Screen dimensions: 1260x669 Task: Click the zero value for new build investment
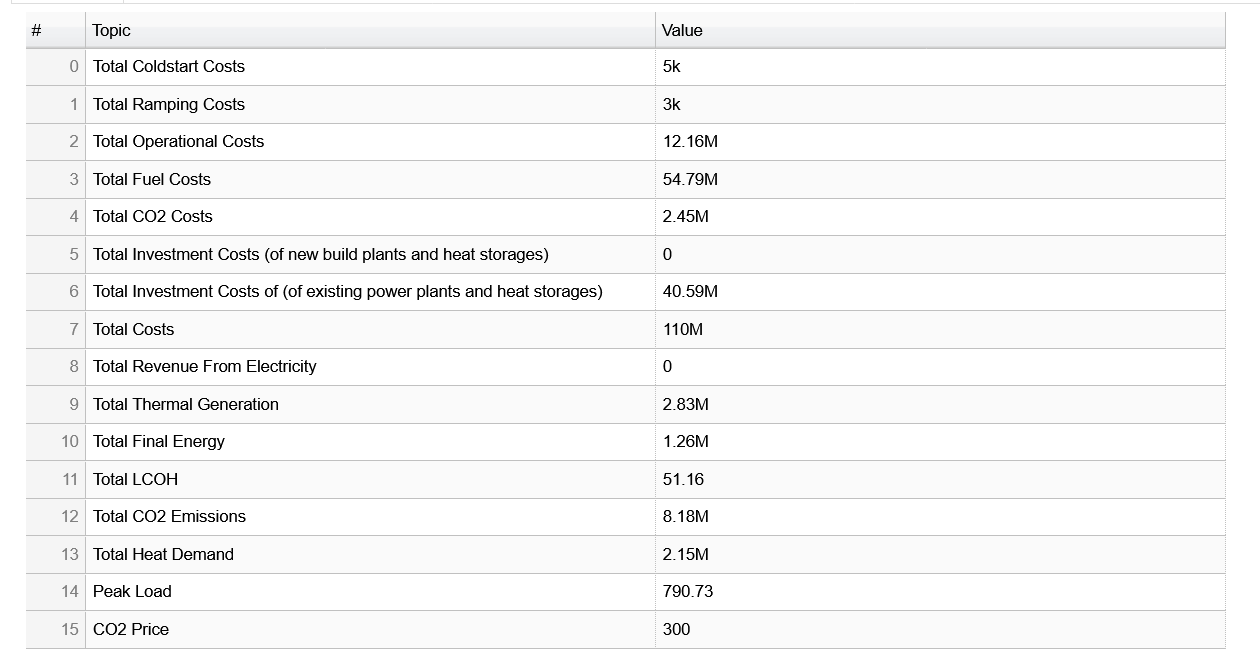[667, 254]
